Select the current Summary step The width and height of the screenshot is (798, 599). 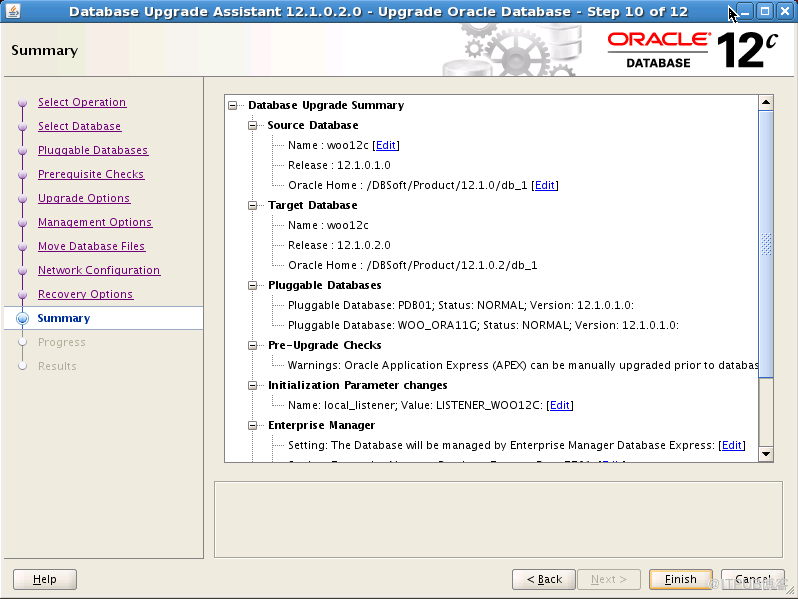point(64,318)
